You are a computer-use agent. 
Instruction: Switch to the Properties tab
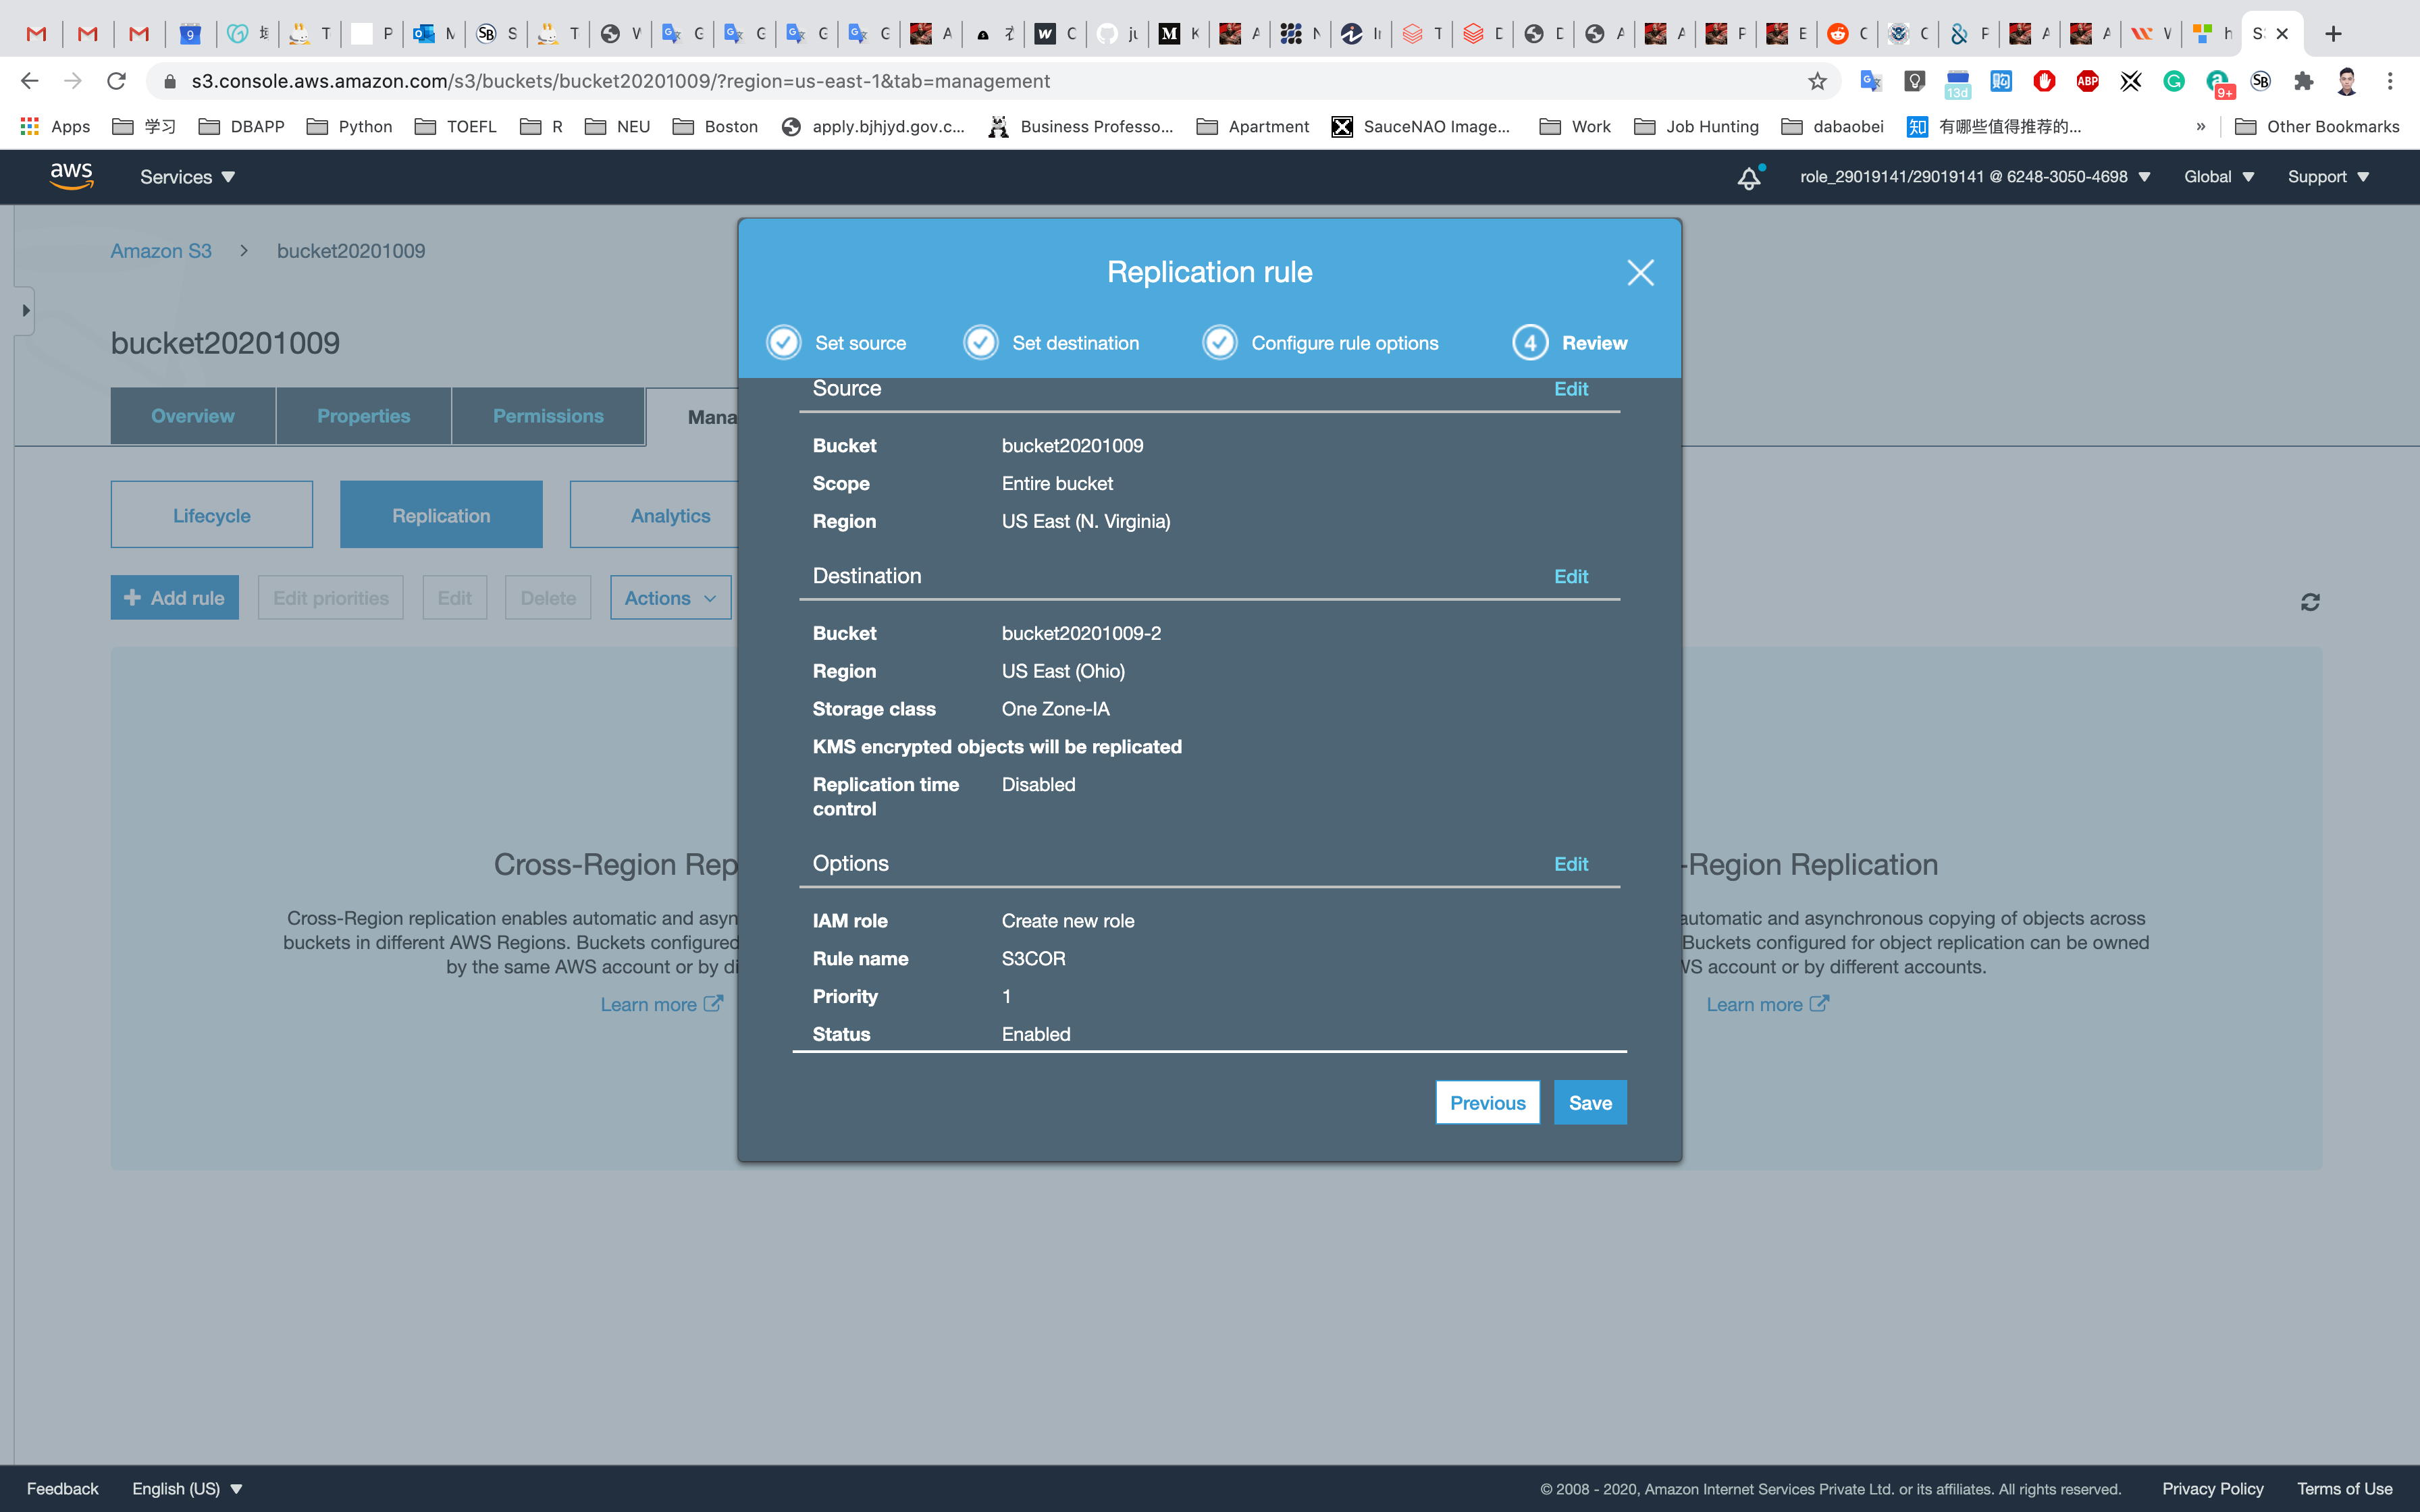tap(363, 416)
